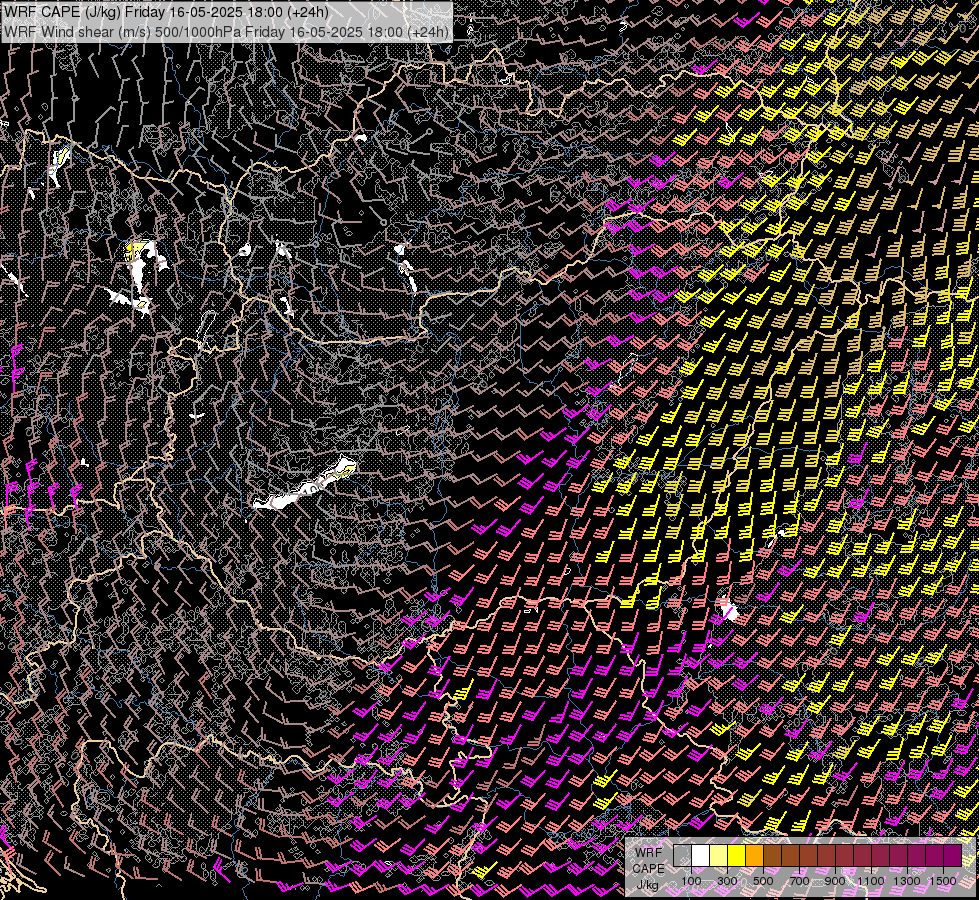979x900 pixels.
Task: Select the purple legend swatch above 1500
Action: [952, 855]
